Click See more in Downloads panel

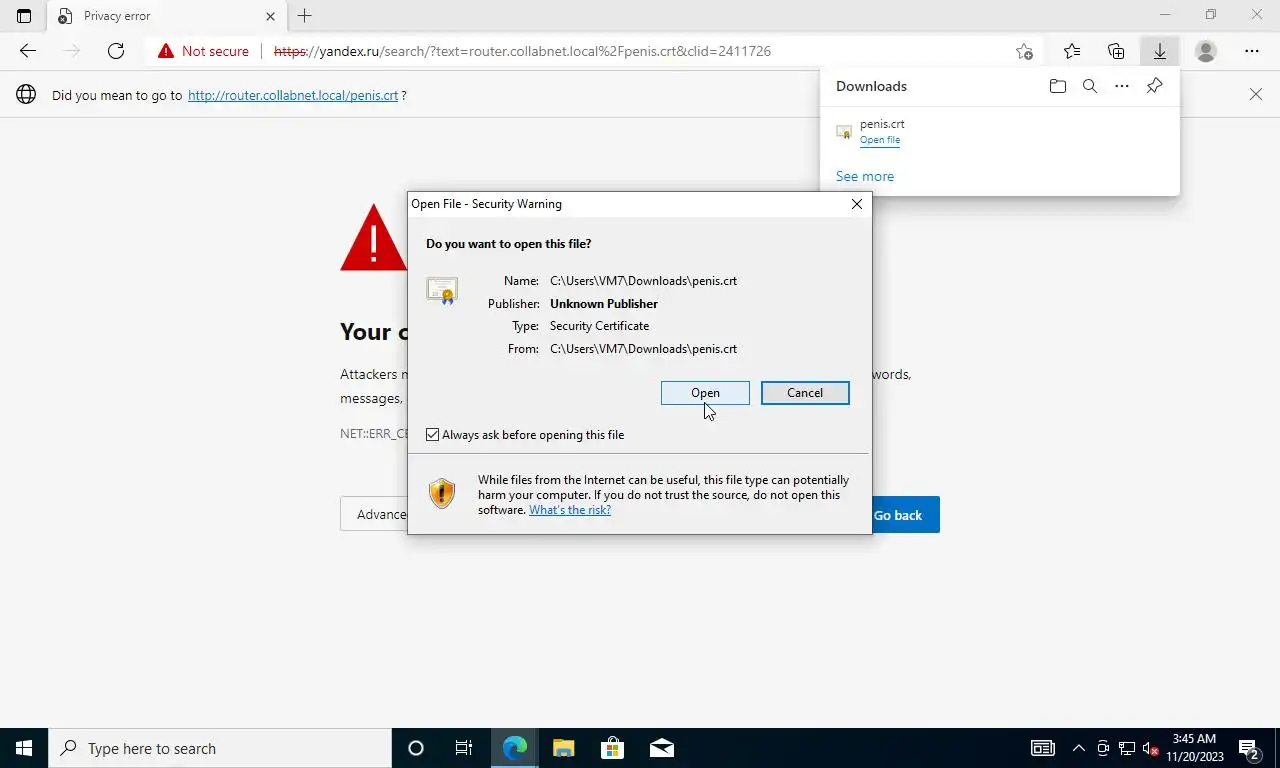pyautogui.click(x=865, y=176)
